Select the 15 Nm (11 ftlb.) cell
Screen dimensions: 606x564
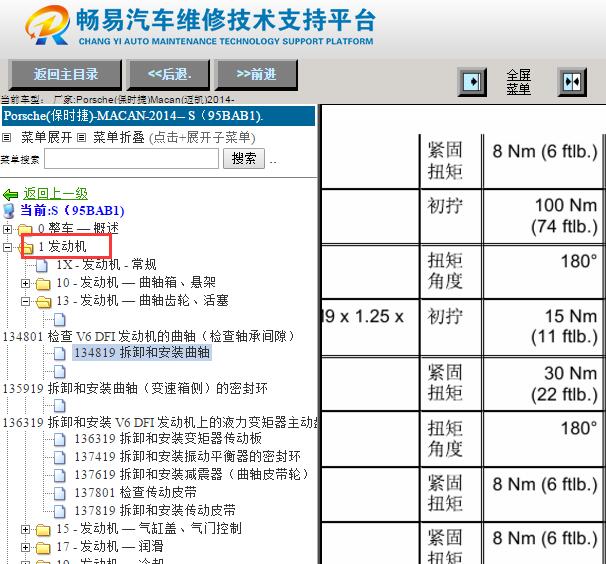pyautogui.click(x=543, y=327)
